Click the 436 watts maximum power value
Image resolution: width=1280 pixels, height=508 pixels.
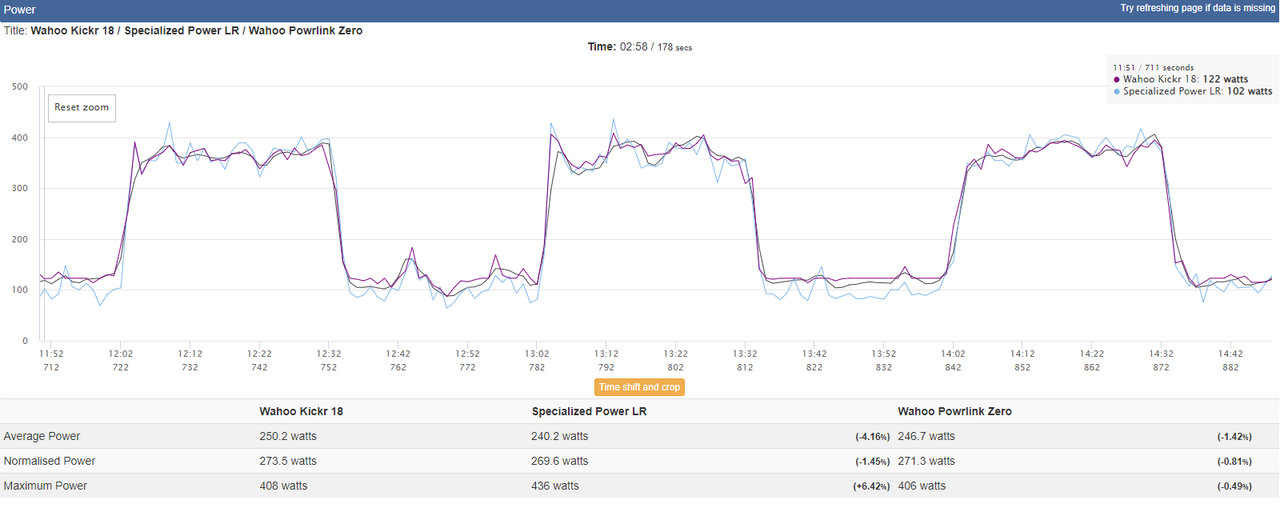point(555,486)
